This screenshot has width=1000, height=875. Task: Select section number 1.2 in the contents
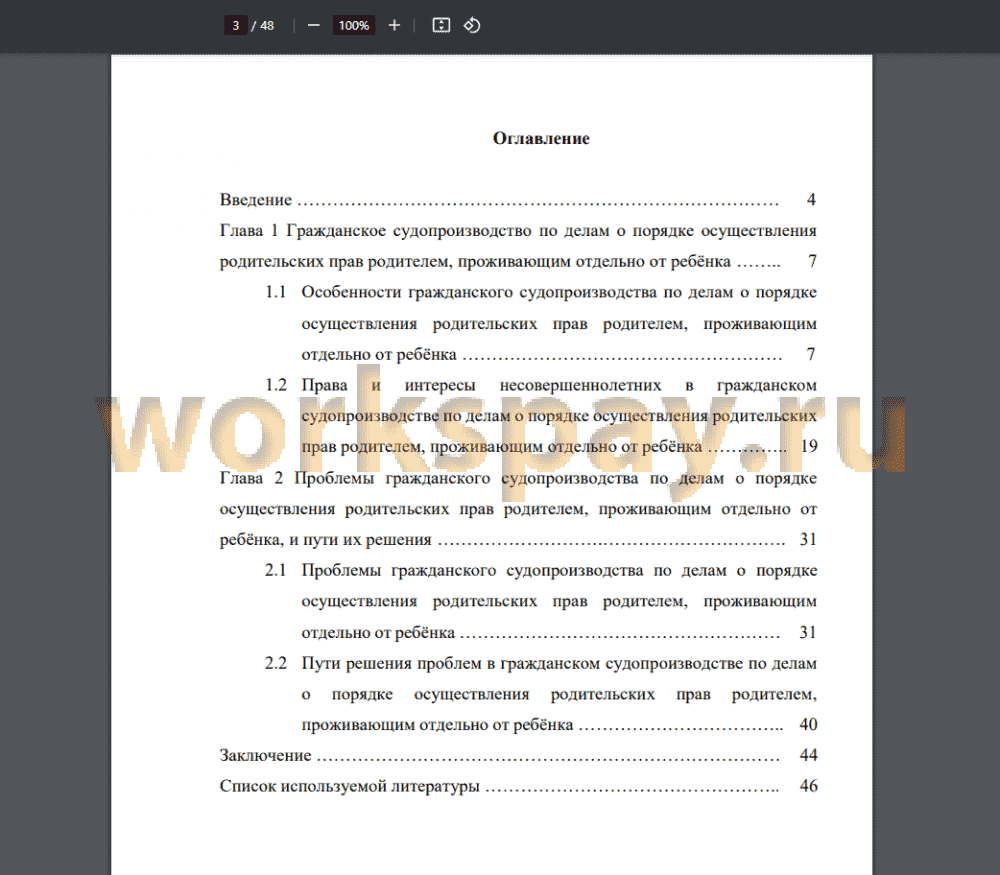click(276, 385)
